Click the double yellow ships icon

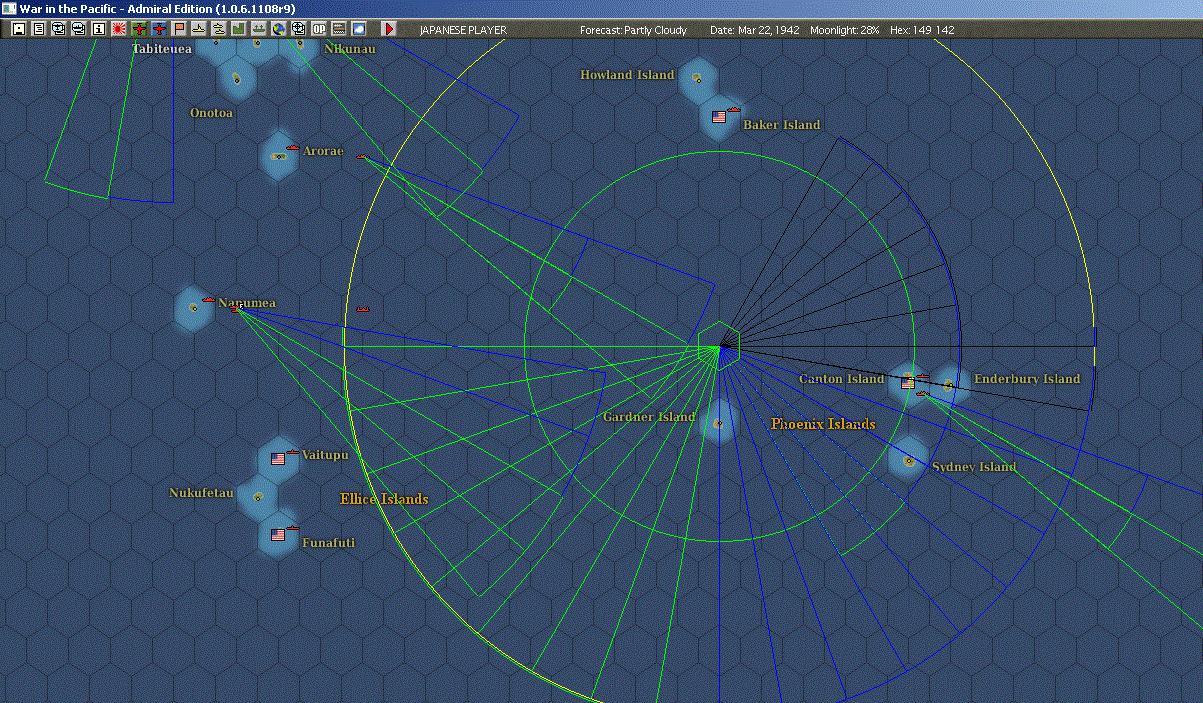coord(219,29)
